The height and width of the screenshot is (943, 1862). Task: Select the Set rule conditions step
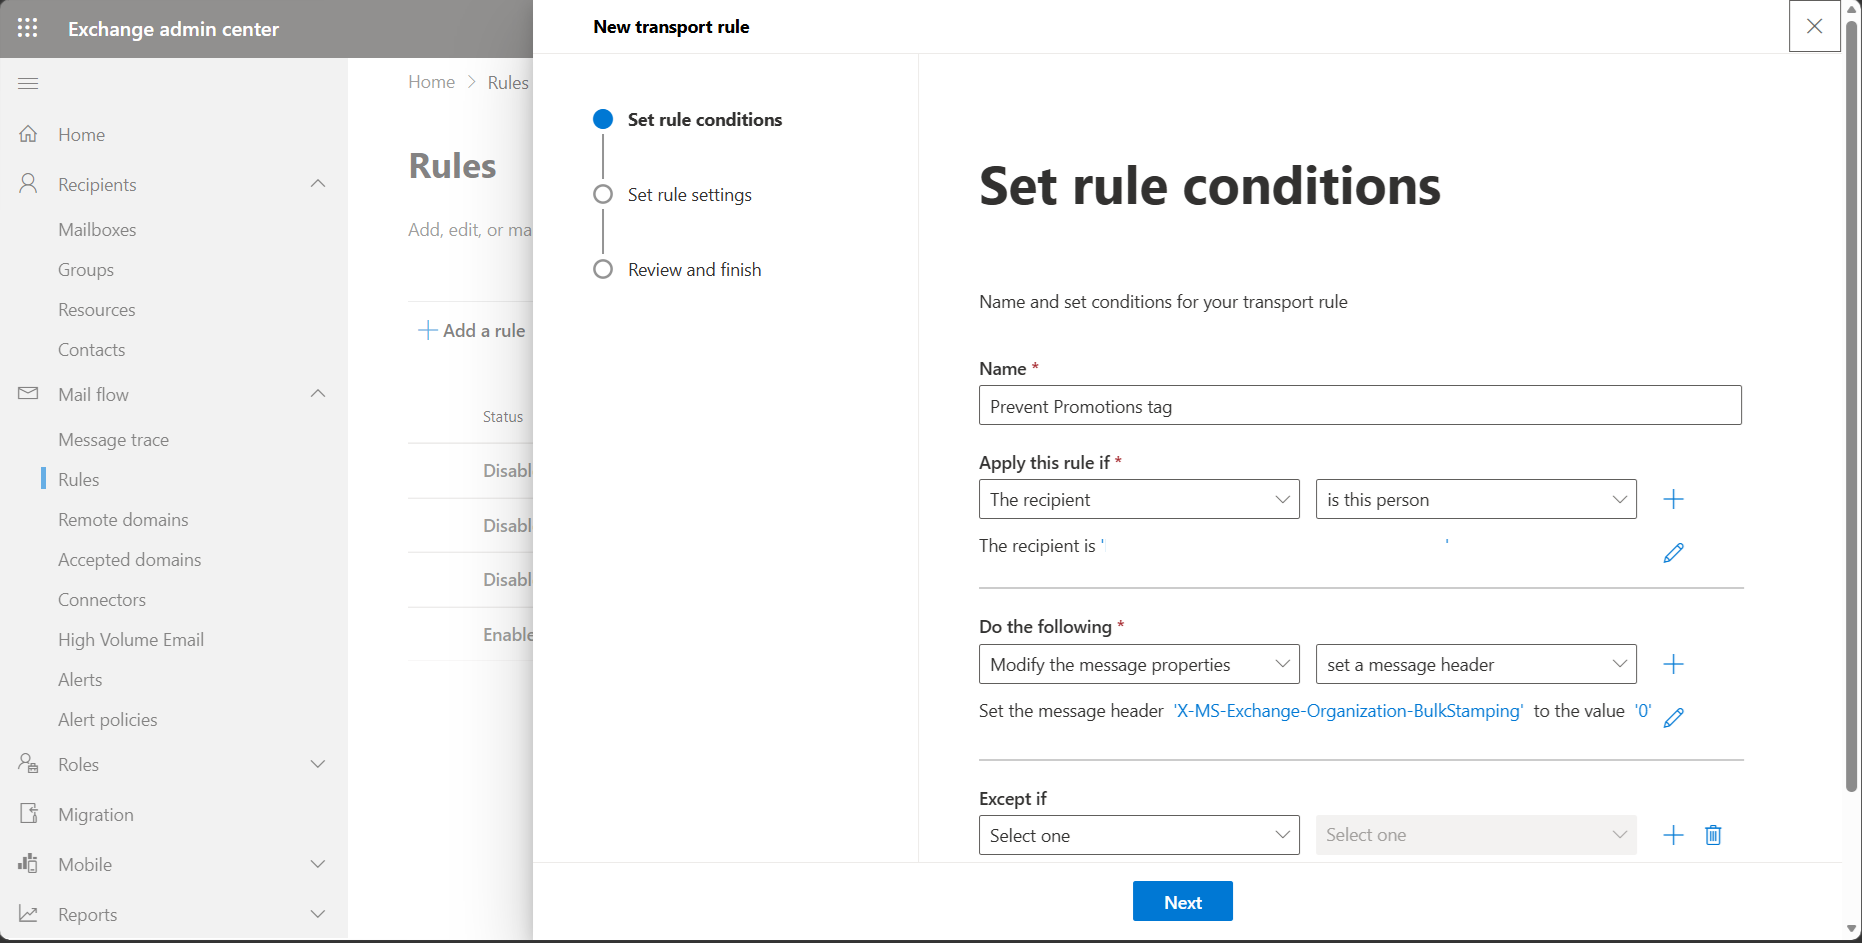coord(687,120)
